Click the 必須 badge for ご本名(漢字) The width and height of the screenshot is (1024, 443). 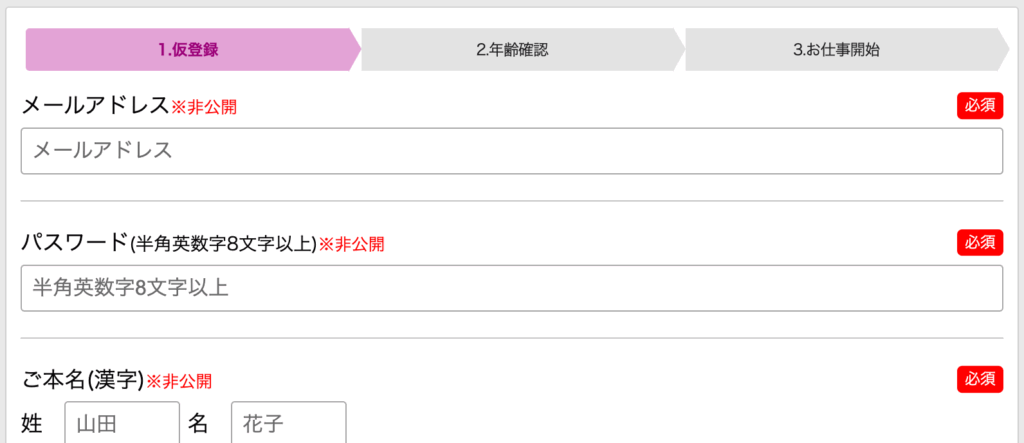click(x=979, y=379)
